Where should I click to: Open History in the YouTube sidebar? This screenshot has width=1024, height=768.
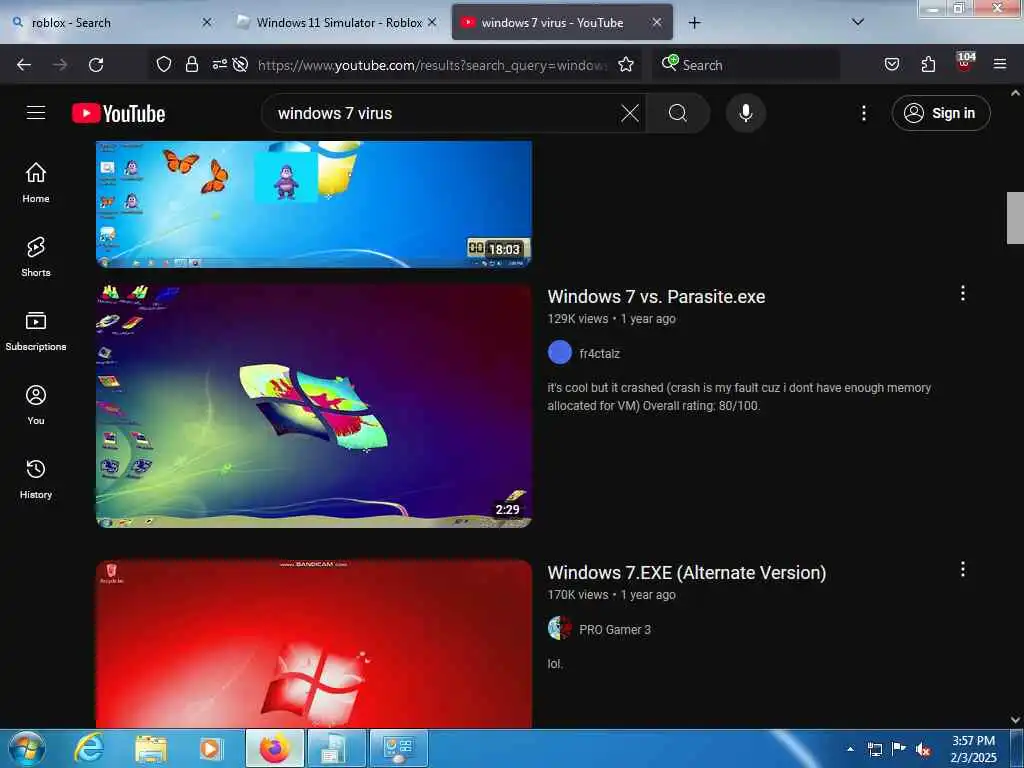pos(36,479)
